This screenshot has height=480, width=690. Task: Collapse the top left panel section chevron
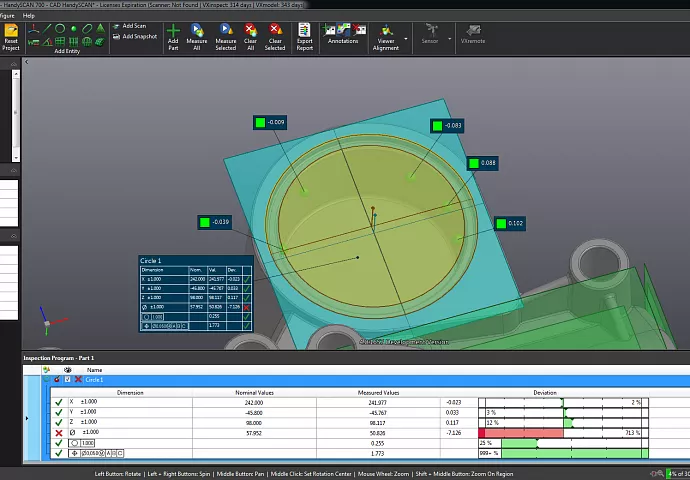14,64
